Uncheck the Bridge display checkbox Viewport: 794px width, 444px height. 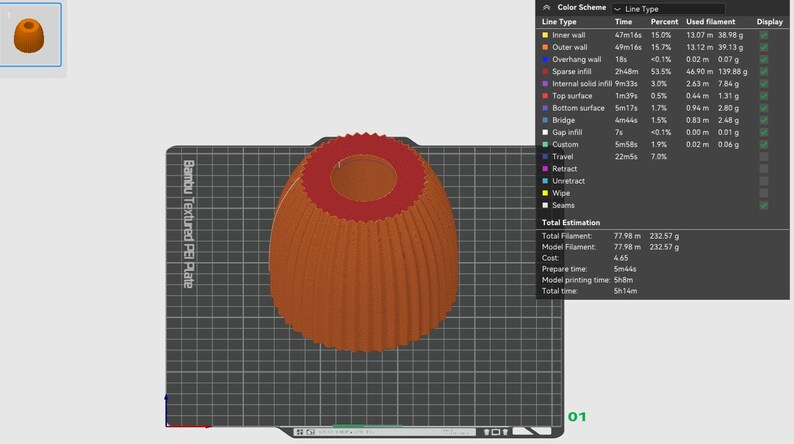point(764,120)
